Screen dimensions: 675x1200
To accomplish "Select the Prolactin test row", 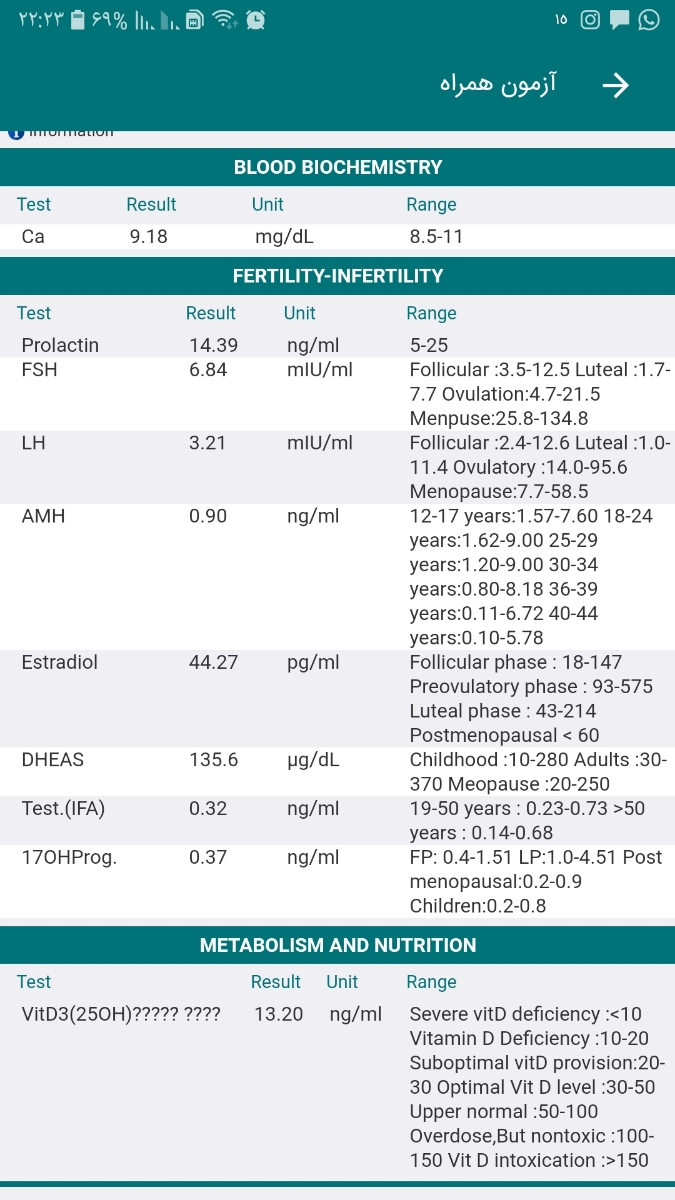I will [x=337, y=345].
